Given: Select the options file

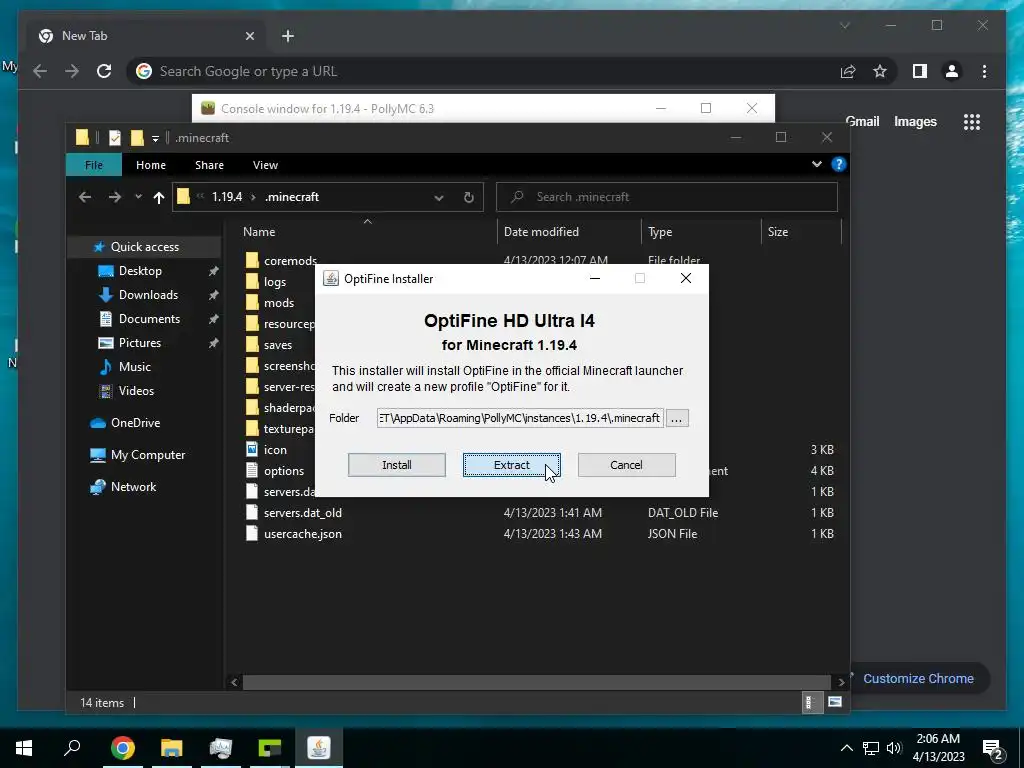Looking at the screenshot, I should click(283, 471).
